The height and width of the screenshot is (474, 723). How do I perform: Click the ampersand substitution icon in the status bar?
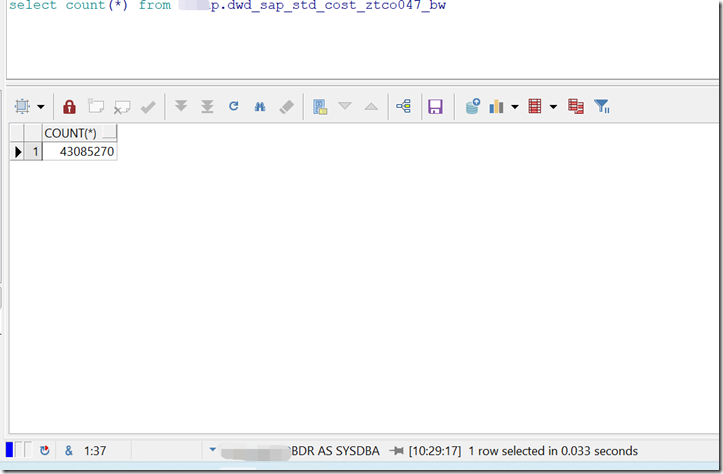coord(69,450)
